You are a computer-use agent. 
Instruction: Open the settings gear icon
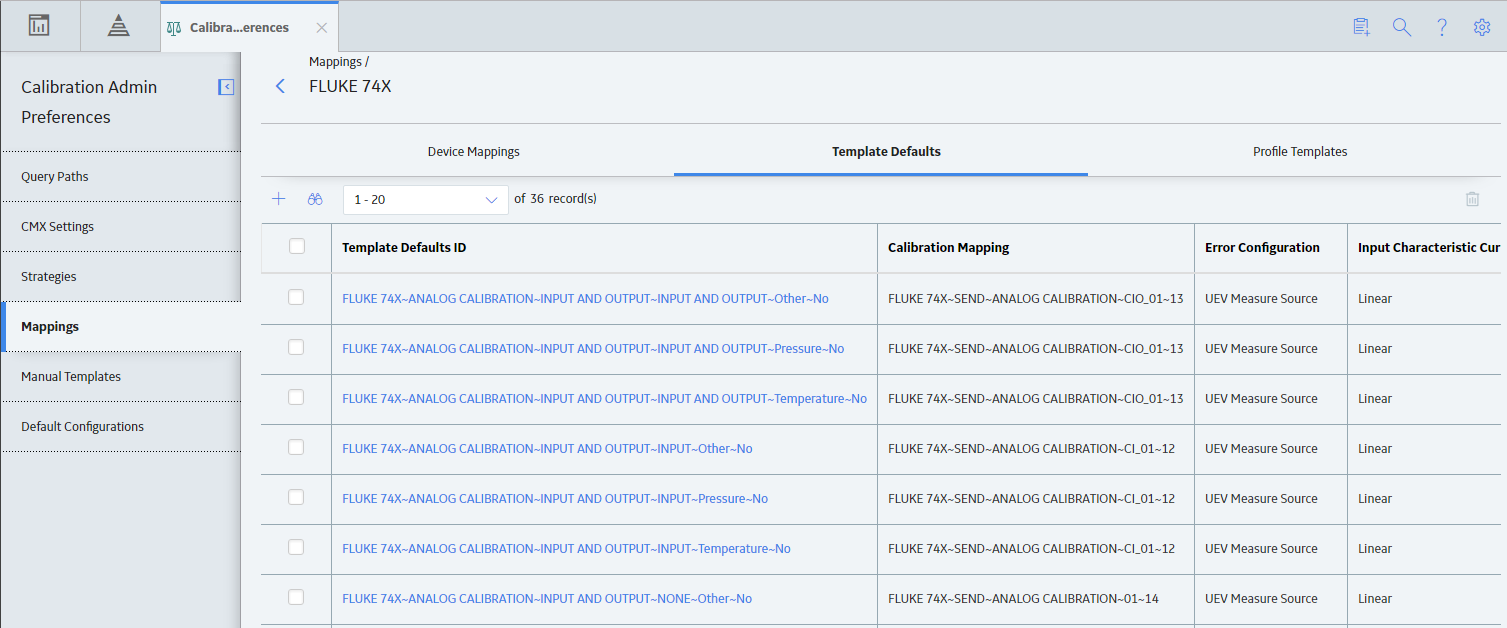click(1482, 27)
